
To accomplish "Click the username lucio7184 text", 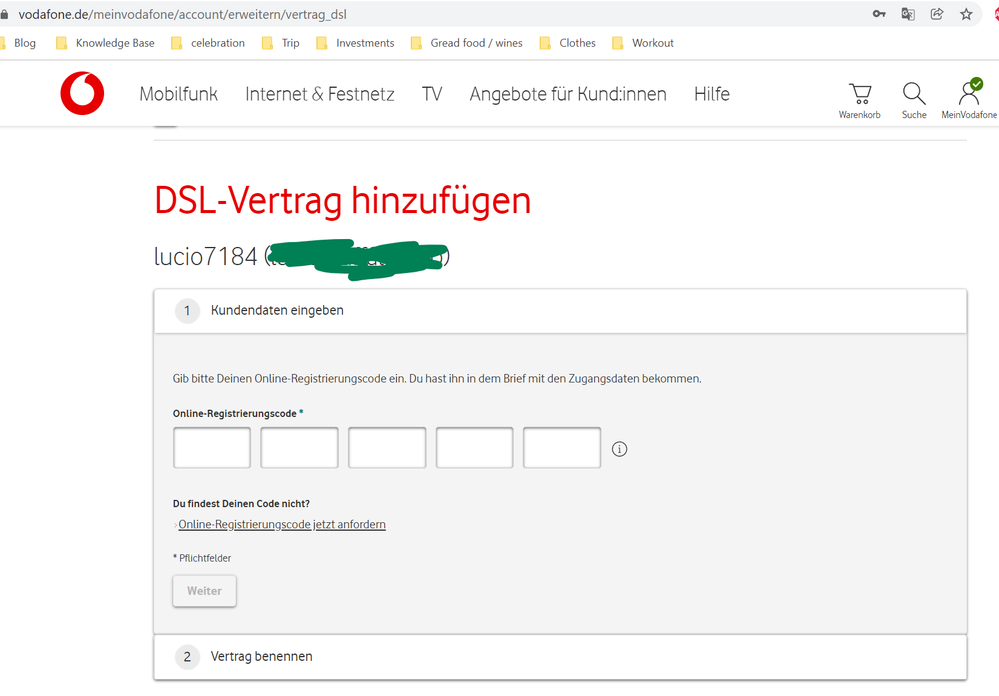I will [x=206, y=256].
